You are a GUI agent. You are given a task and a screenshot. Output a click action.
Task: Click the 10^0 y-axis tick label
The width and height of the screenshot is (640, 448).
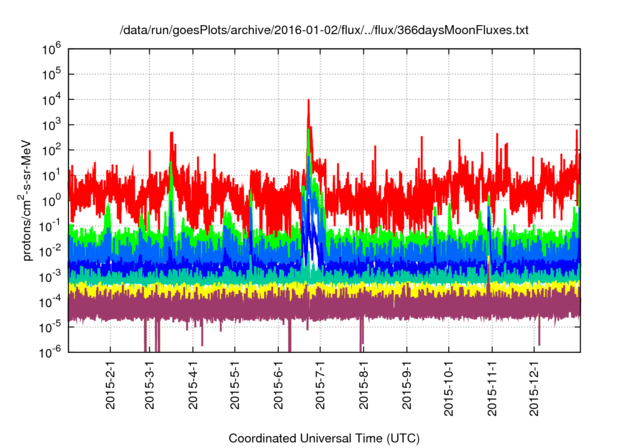[x=51, y=201]
